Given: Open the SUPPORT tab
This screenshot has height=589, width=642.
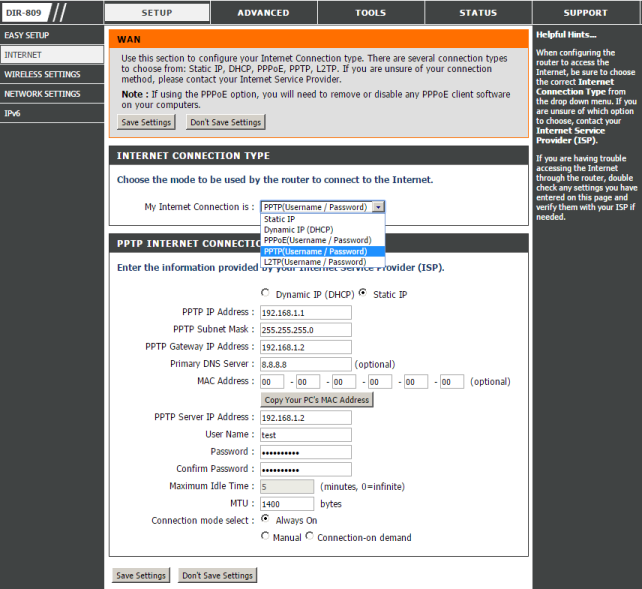Looking at the screenshot, I should 585,13.
